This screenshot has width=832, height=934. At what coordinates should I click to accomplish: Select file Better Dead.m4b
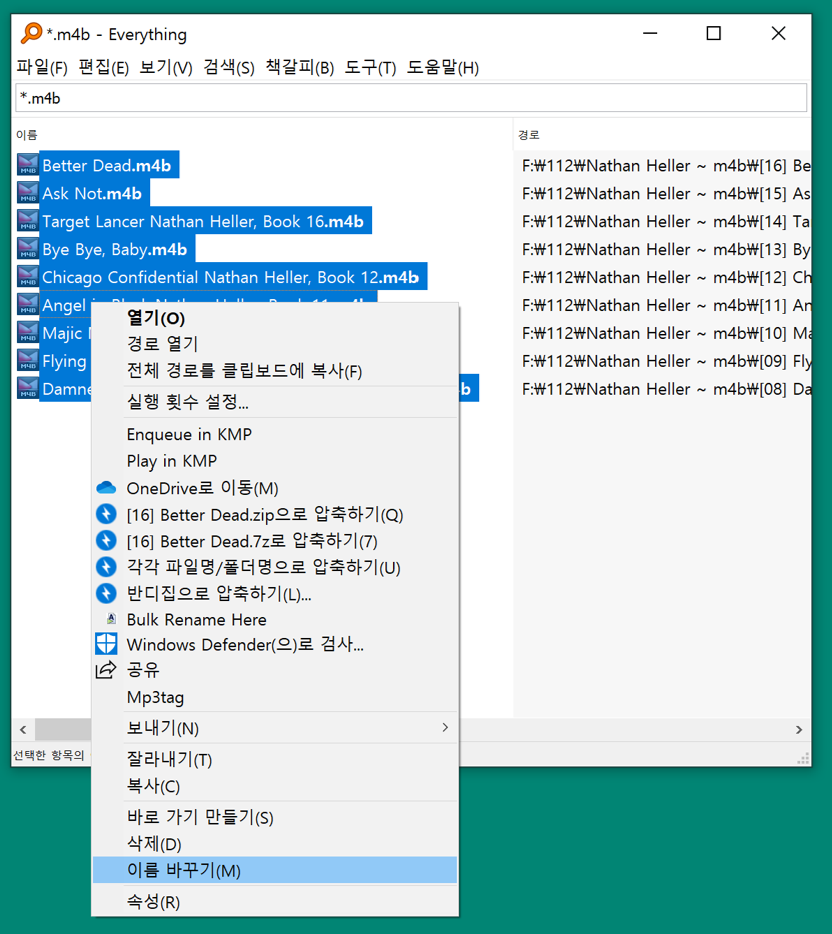point(107,165)
